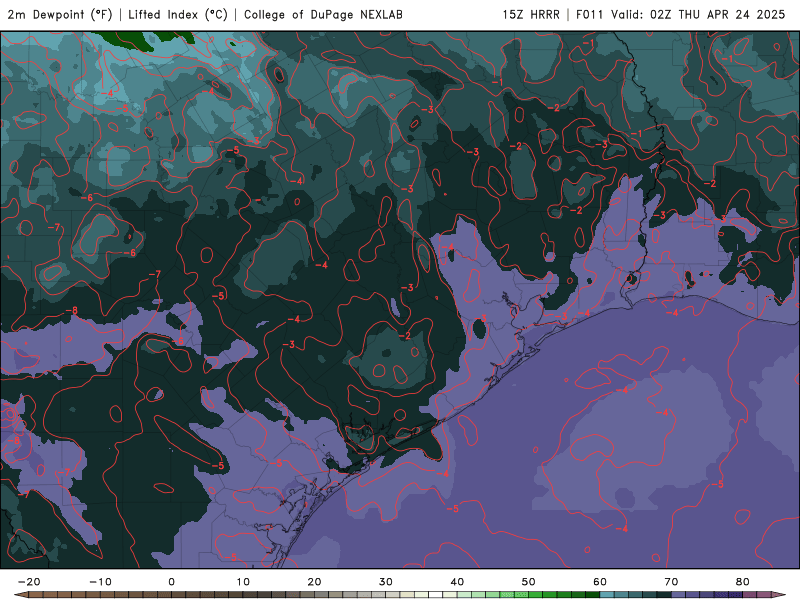
Task: Select the 0 tick label on the colorbar
Action: tap(171, 582)
